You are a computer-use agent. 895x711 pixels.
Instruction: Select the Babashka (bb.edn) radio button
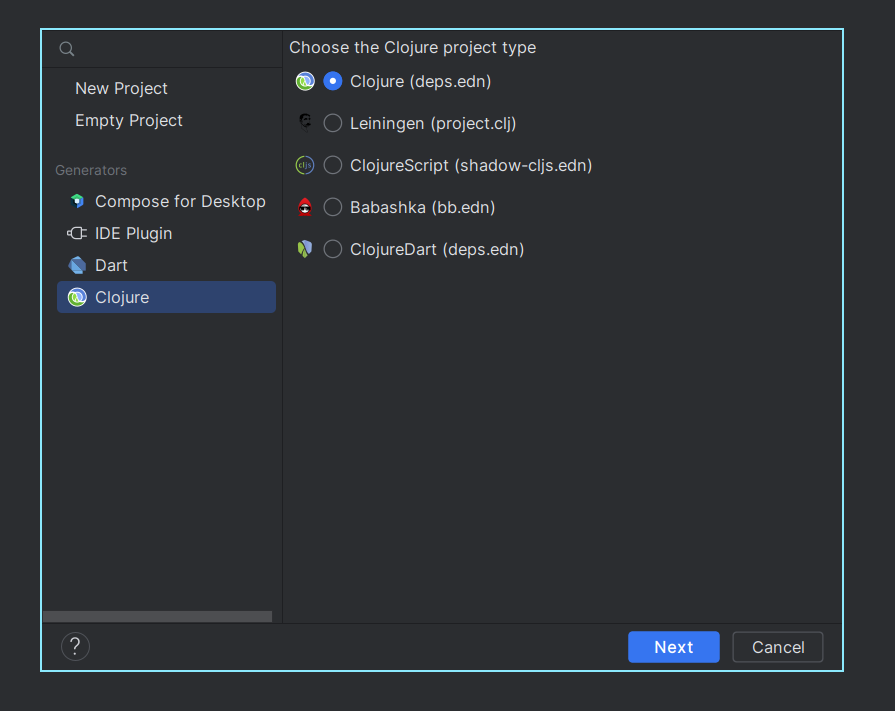tap(333, 207)
